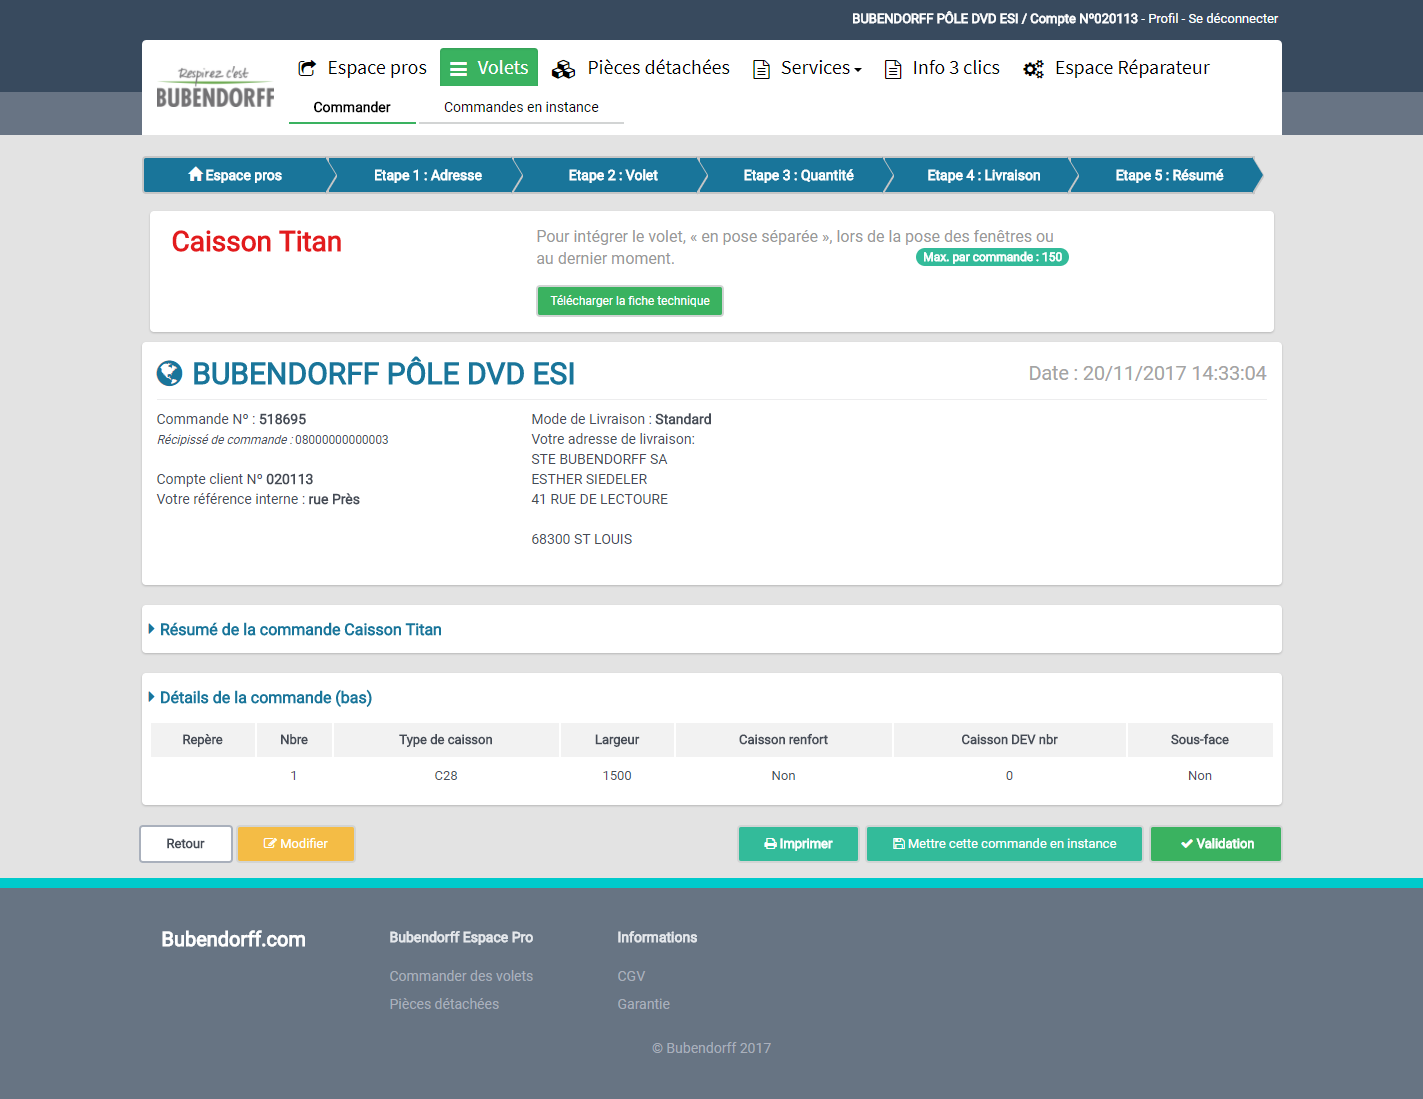Expand Résumé de la commande Caisson Titan
This screenshot has width=1423, height=1099.
tap(300, 630)
